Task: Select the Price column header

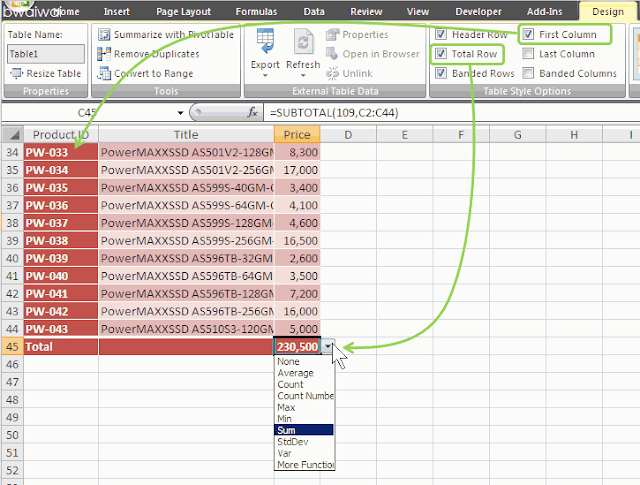Action: (x=297, y=135)
